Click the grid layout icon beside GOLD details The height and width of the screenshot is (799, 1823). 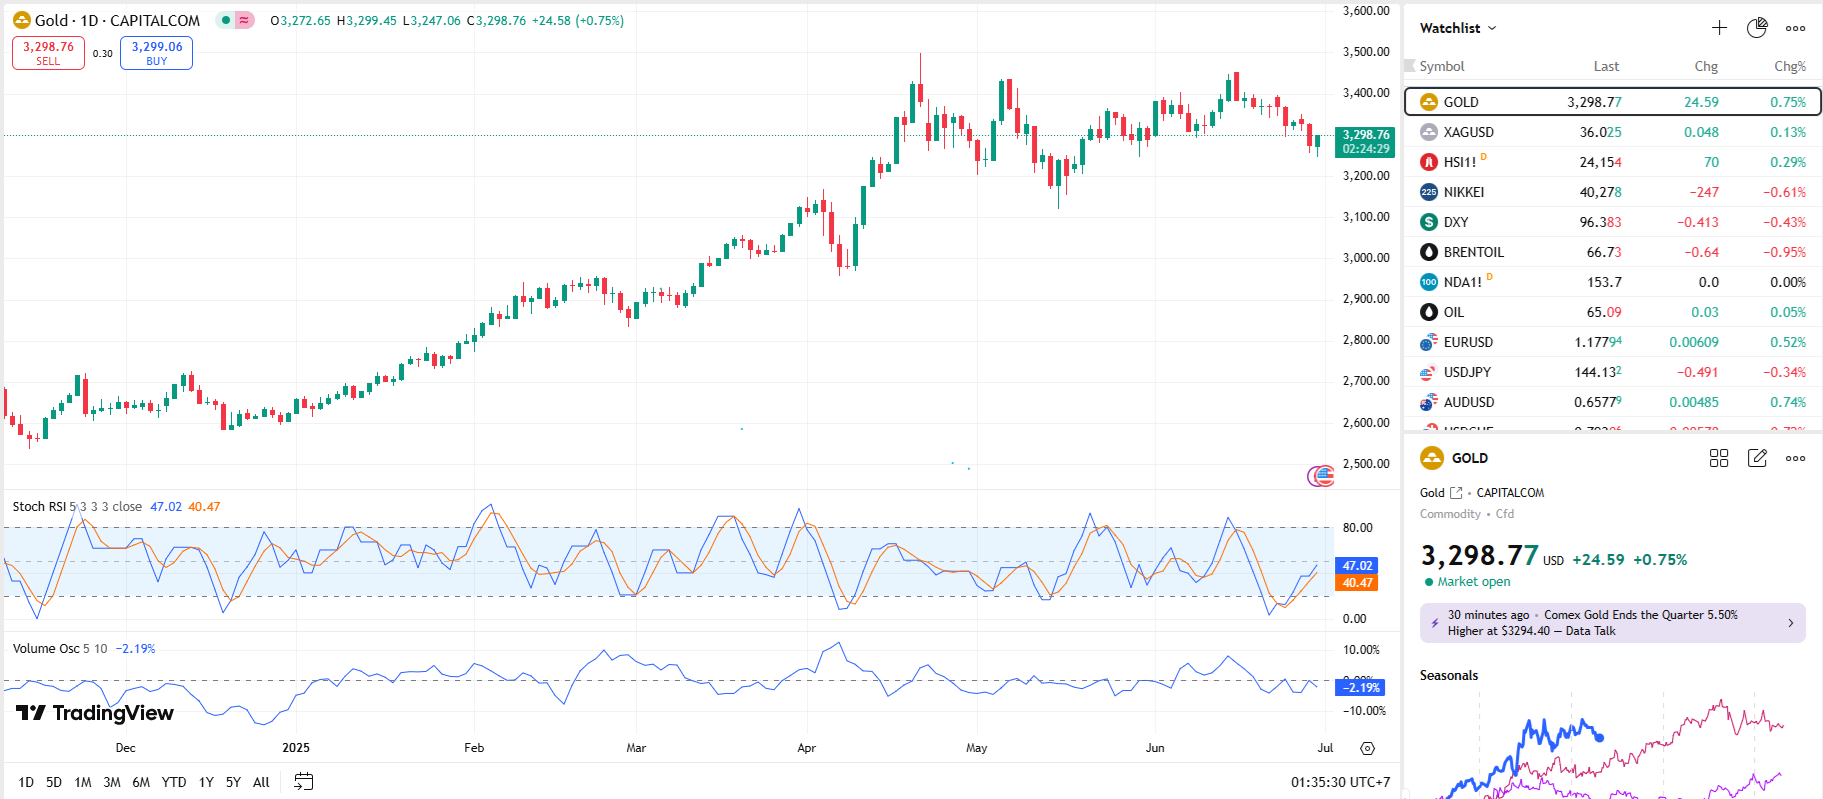click(1719, 458)
